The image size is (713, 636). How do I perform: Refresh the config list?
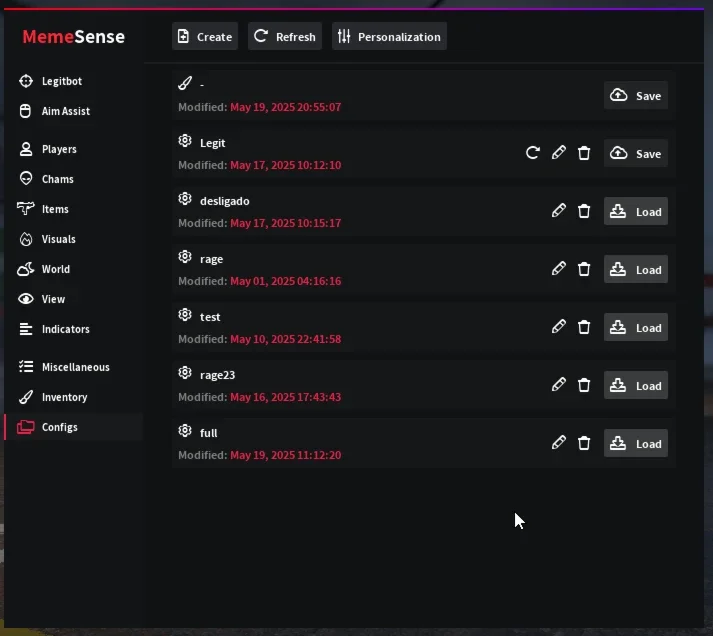[x=285, y=36]
